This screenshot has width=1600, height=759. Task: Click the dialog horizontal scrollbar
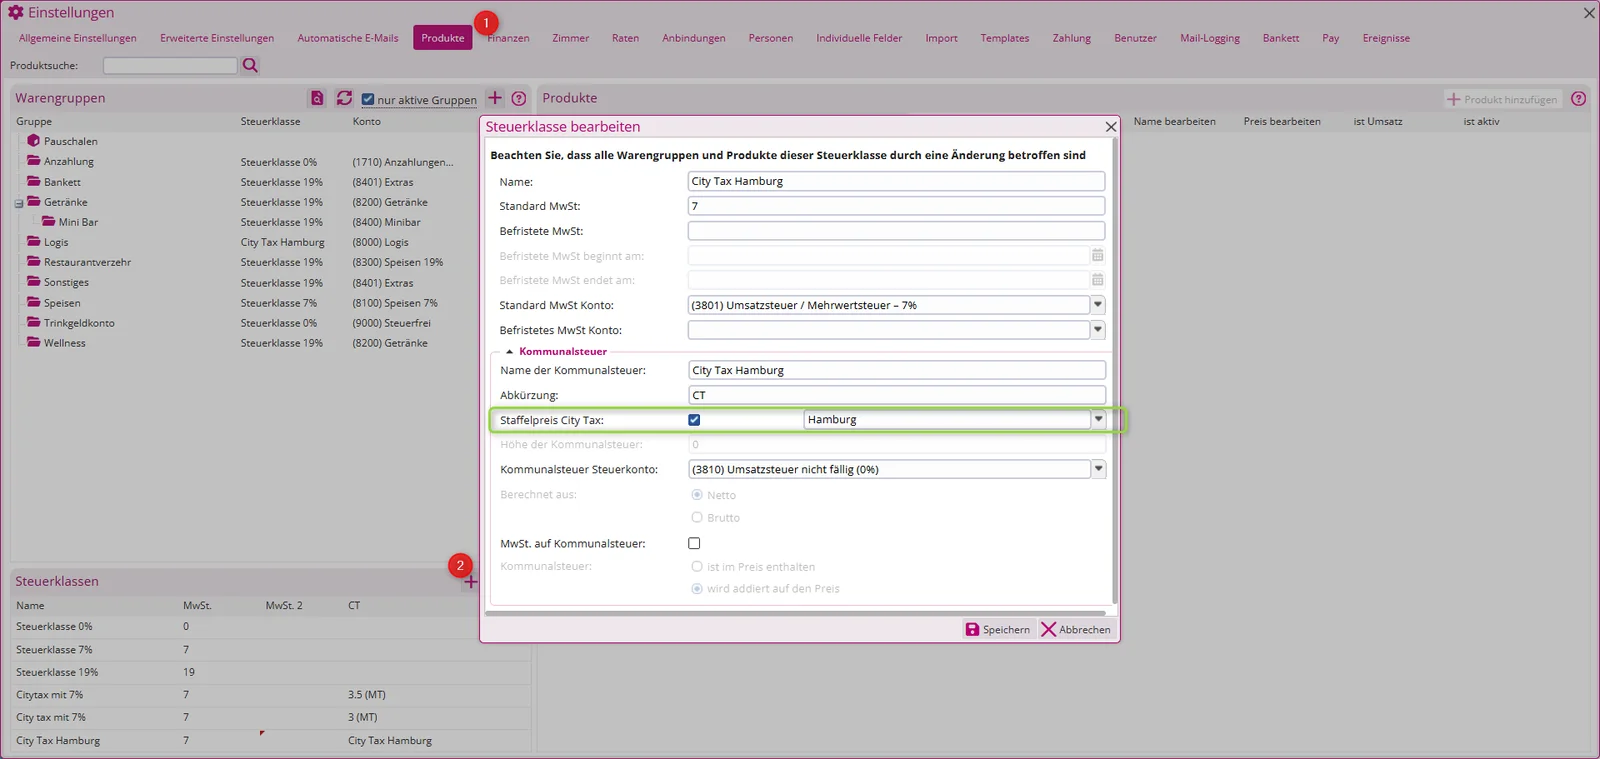point(795,613)
